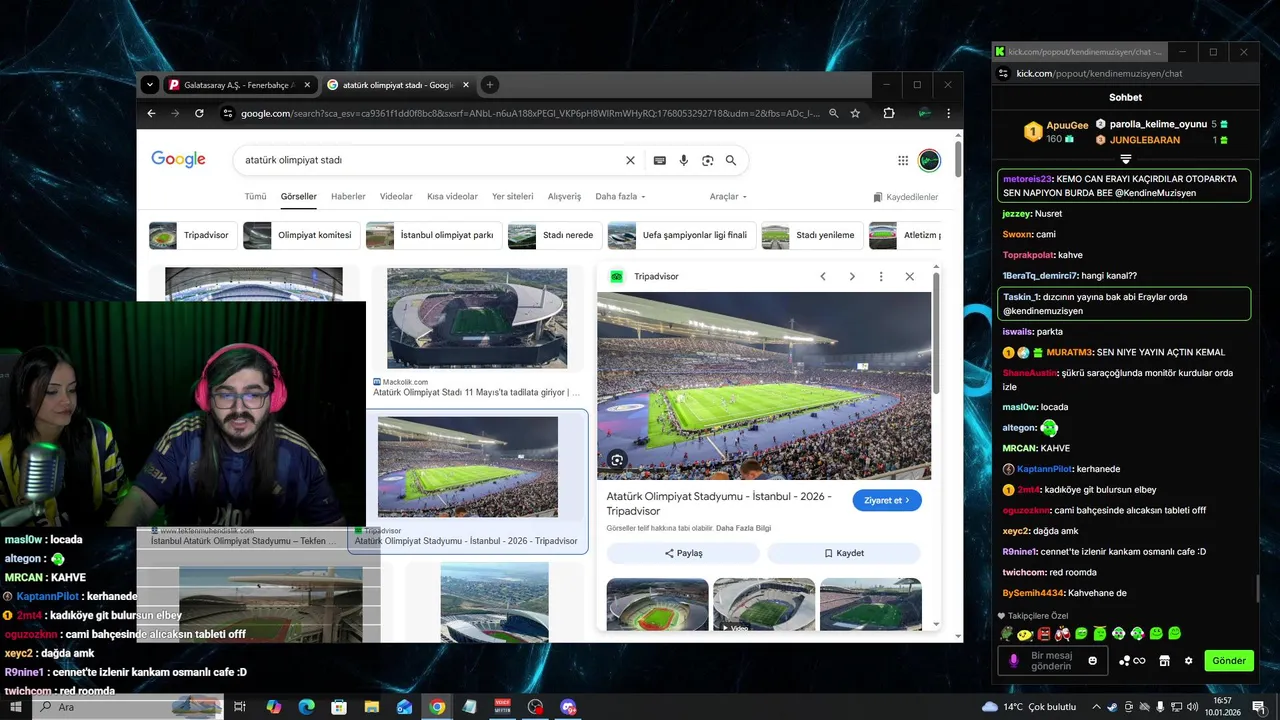The height and width of the screenshot is (720, 1280).
Task: Open a new Chrome tab
Action: click(x=490, y=85)
